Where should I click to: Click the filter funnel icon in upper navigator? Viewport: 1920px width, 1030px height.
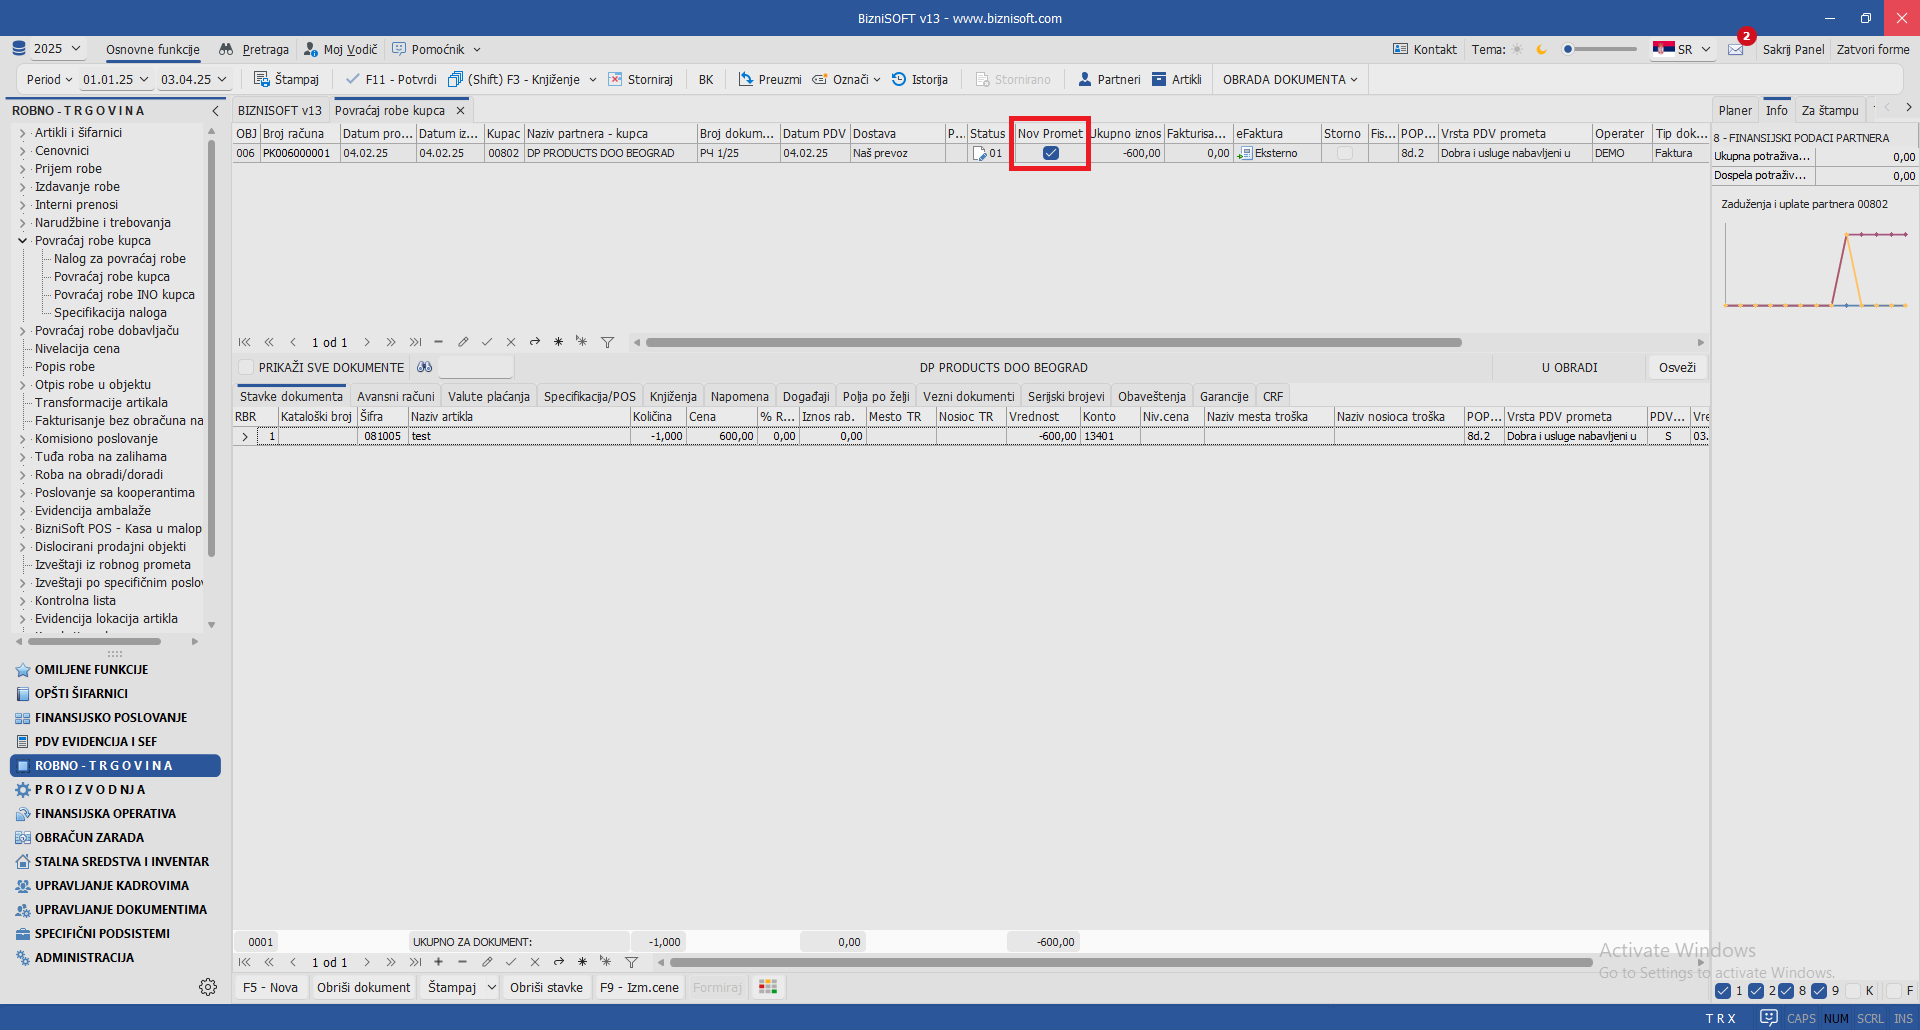[607, 342]
